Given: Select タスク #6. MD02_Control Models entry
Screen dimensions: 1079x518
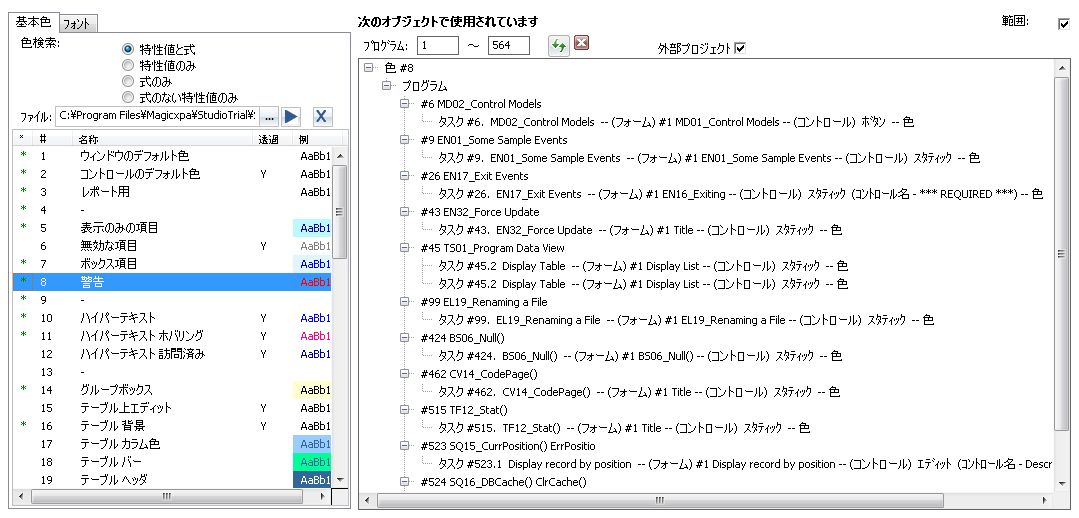Looking at the screenshot, I should pyautogui.click(x=676, y=122).
